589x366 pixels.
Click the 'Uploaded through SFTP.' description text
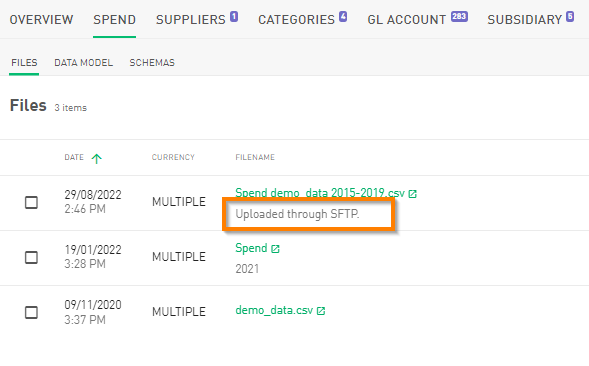(297, 214)
